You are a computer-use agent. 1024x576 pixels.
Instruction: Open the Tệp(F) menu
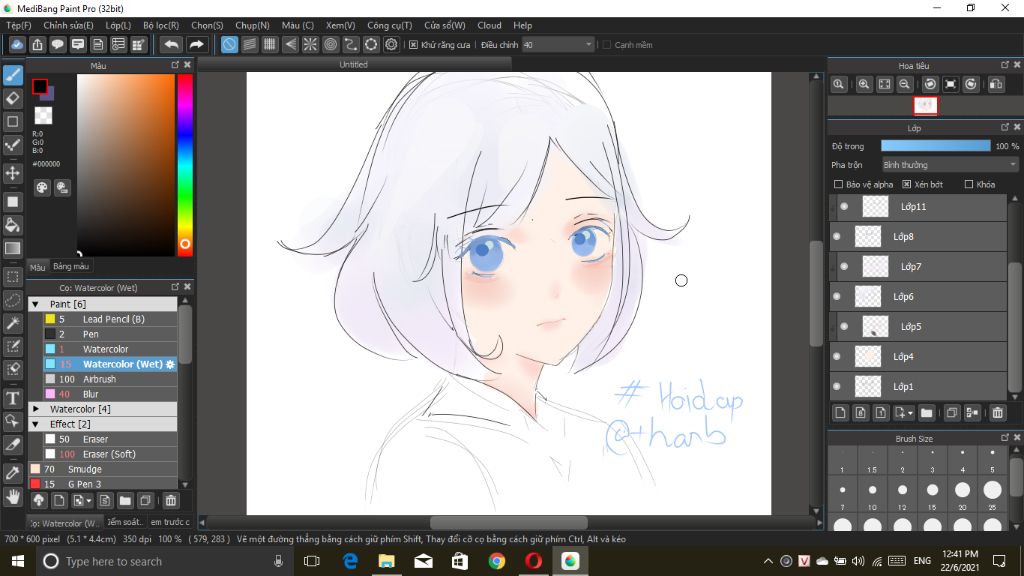[18, 25]
